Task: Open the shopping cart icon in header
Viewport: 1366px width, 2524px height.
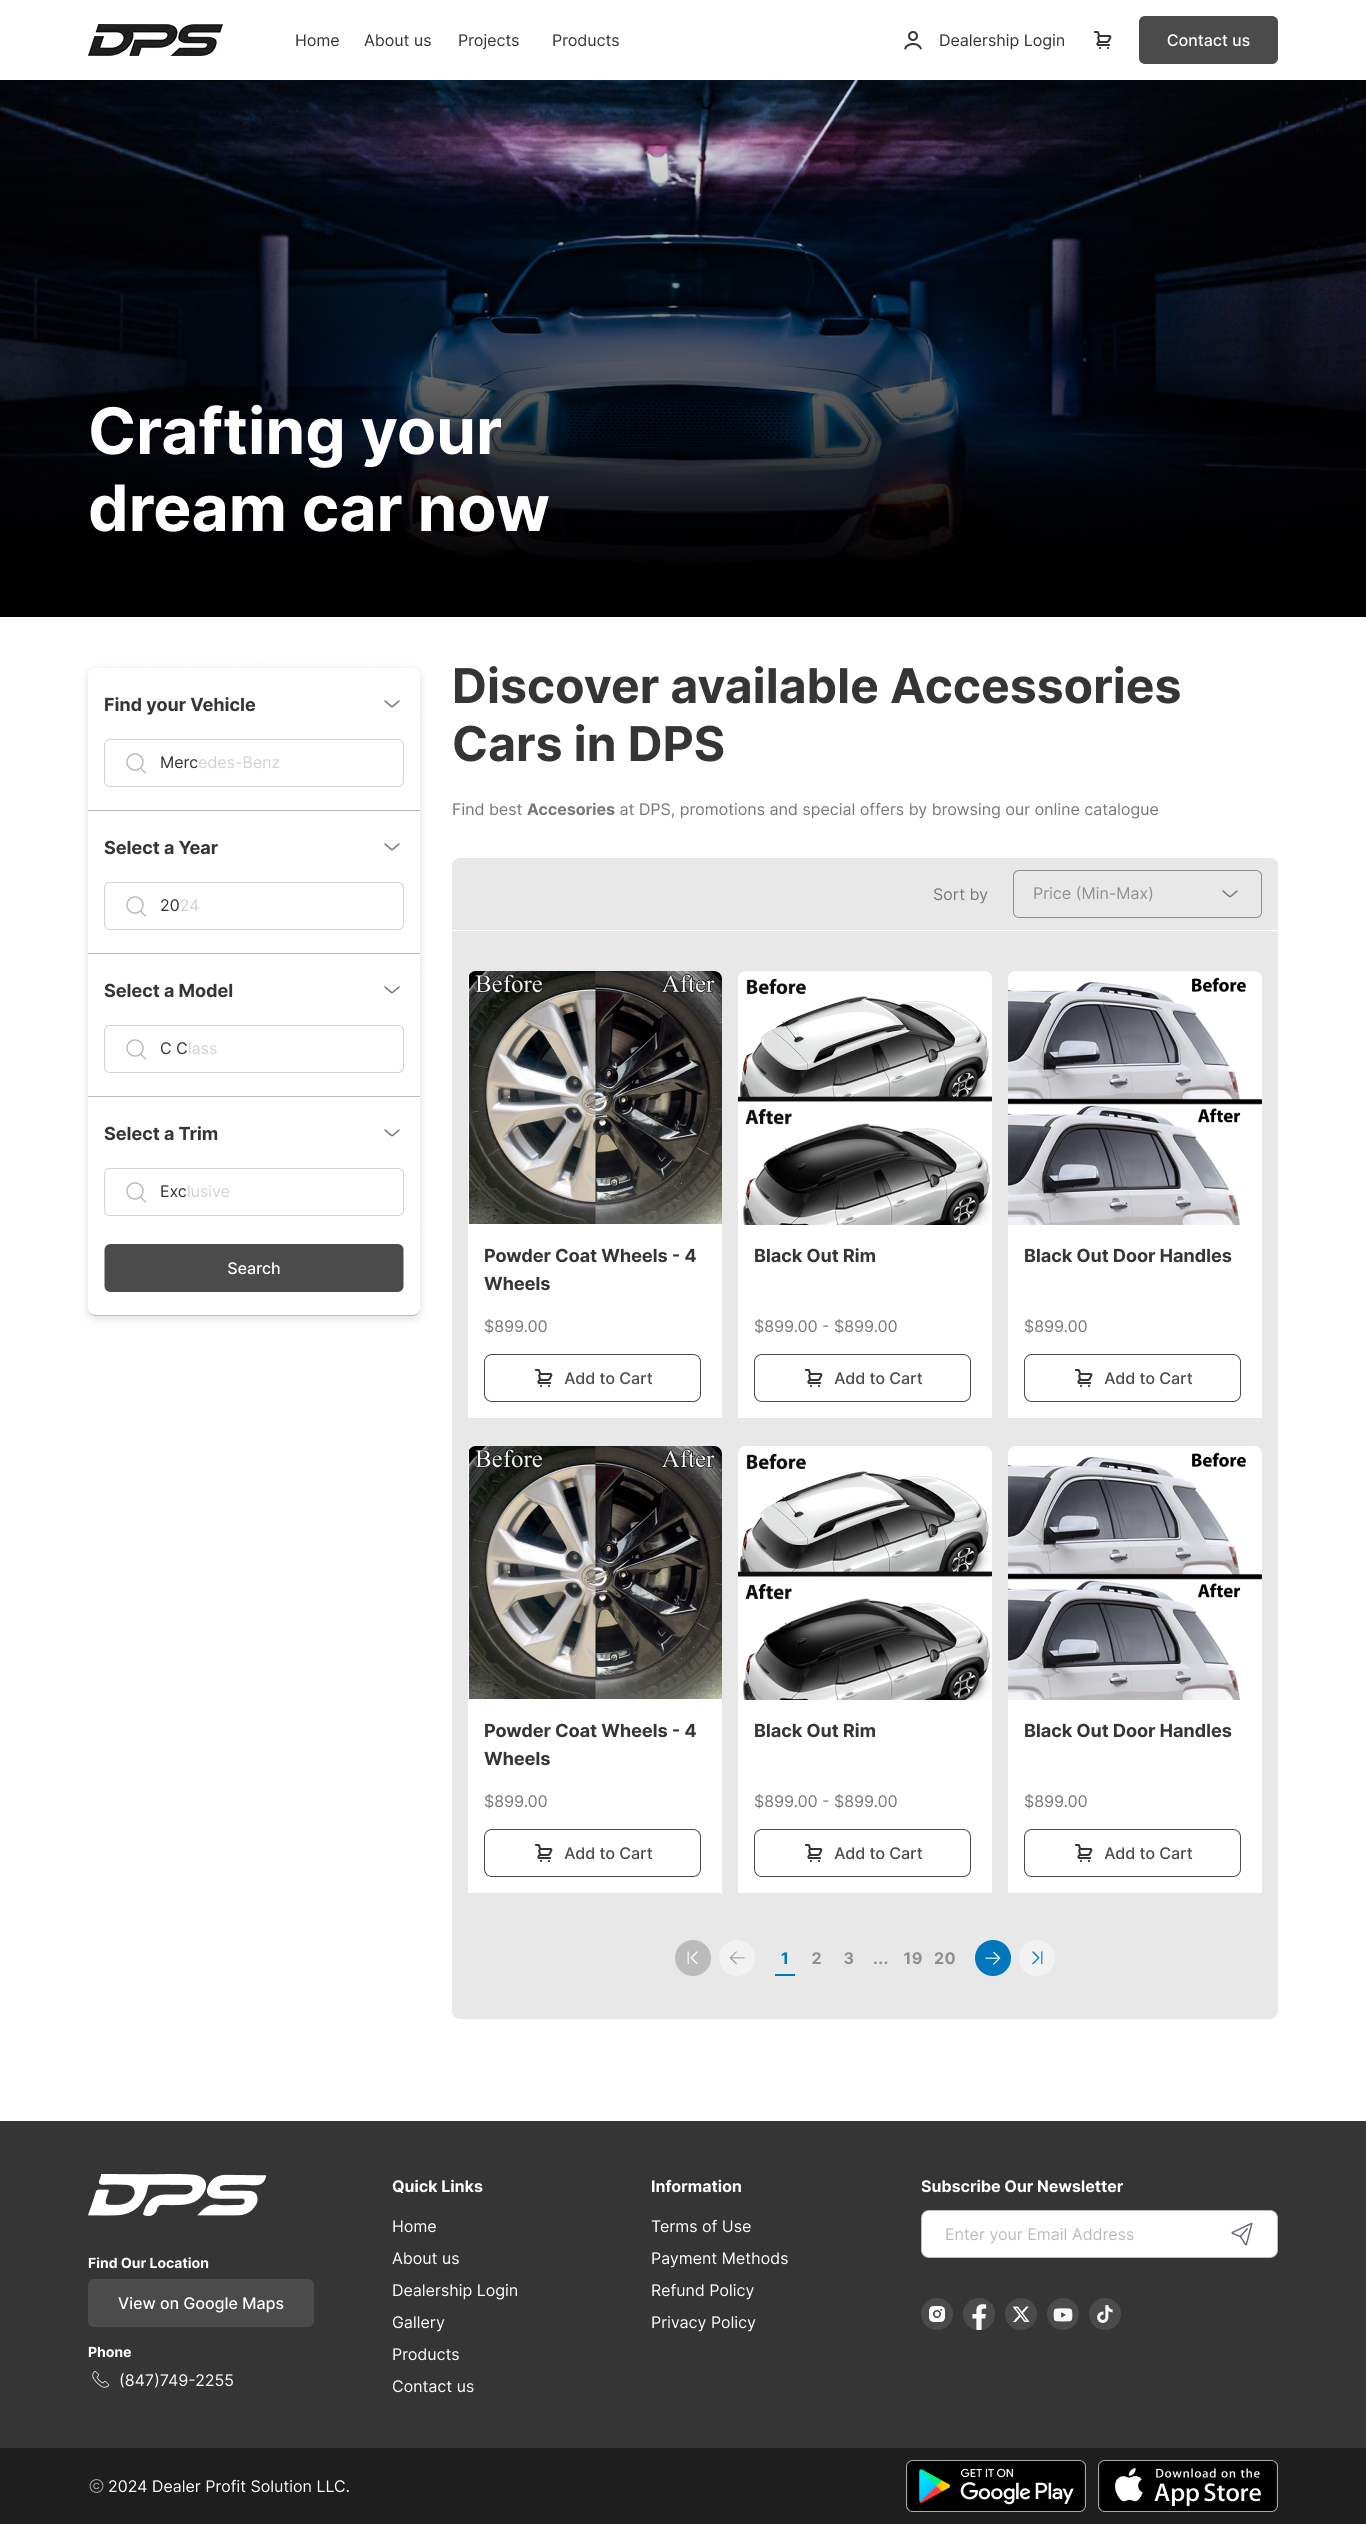Action: [1103, 40]
